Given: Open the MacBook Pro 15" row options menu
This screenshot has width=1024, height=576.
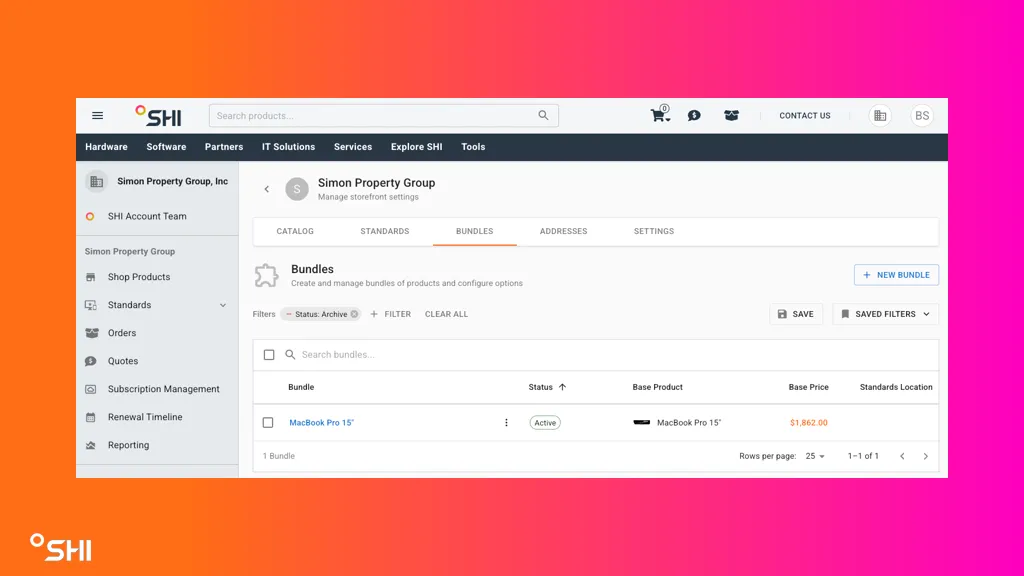Looking at the screenshot, I should pos(506,423).
